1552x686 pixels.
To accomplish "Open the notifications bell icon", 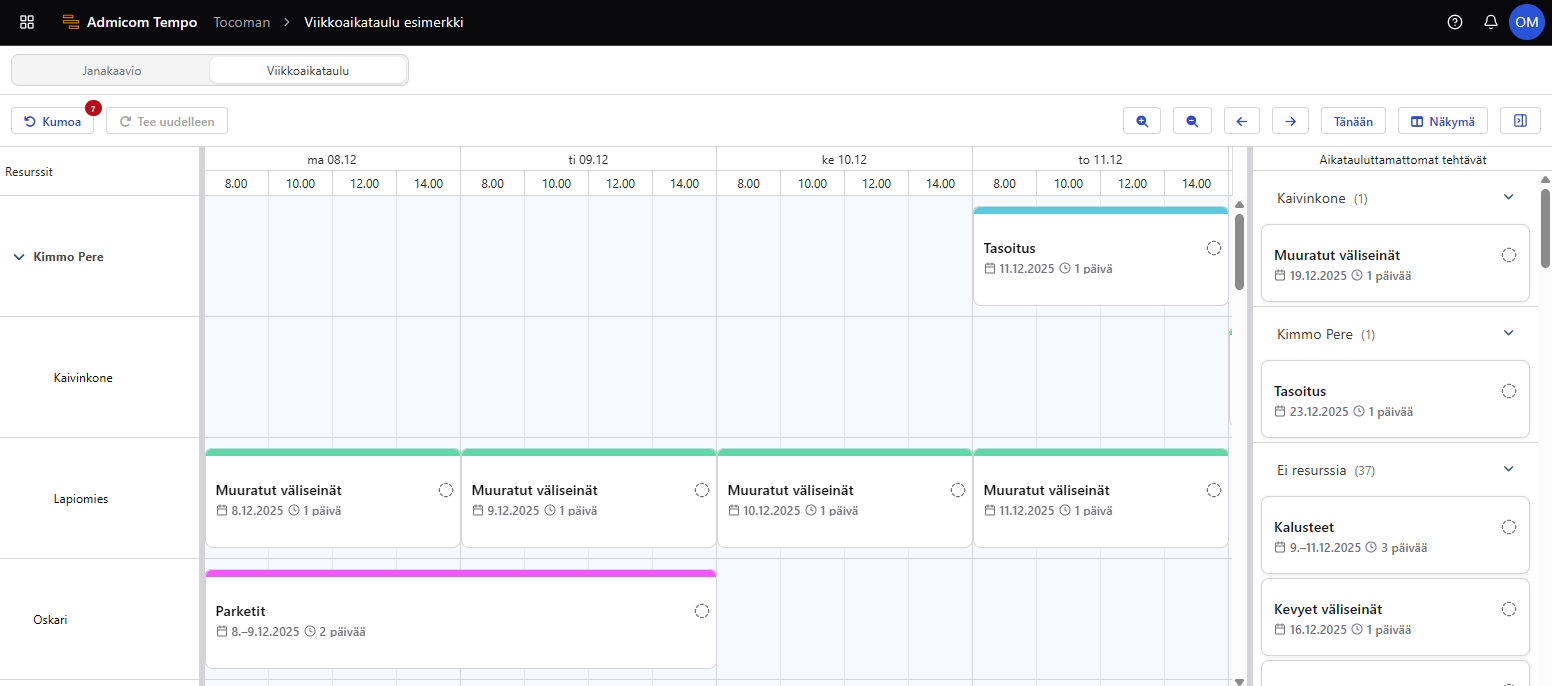I will coord(1491,22).
